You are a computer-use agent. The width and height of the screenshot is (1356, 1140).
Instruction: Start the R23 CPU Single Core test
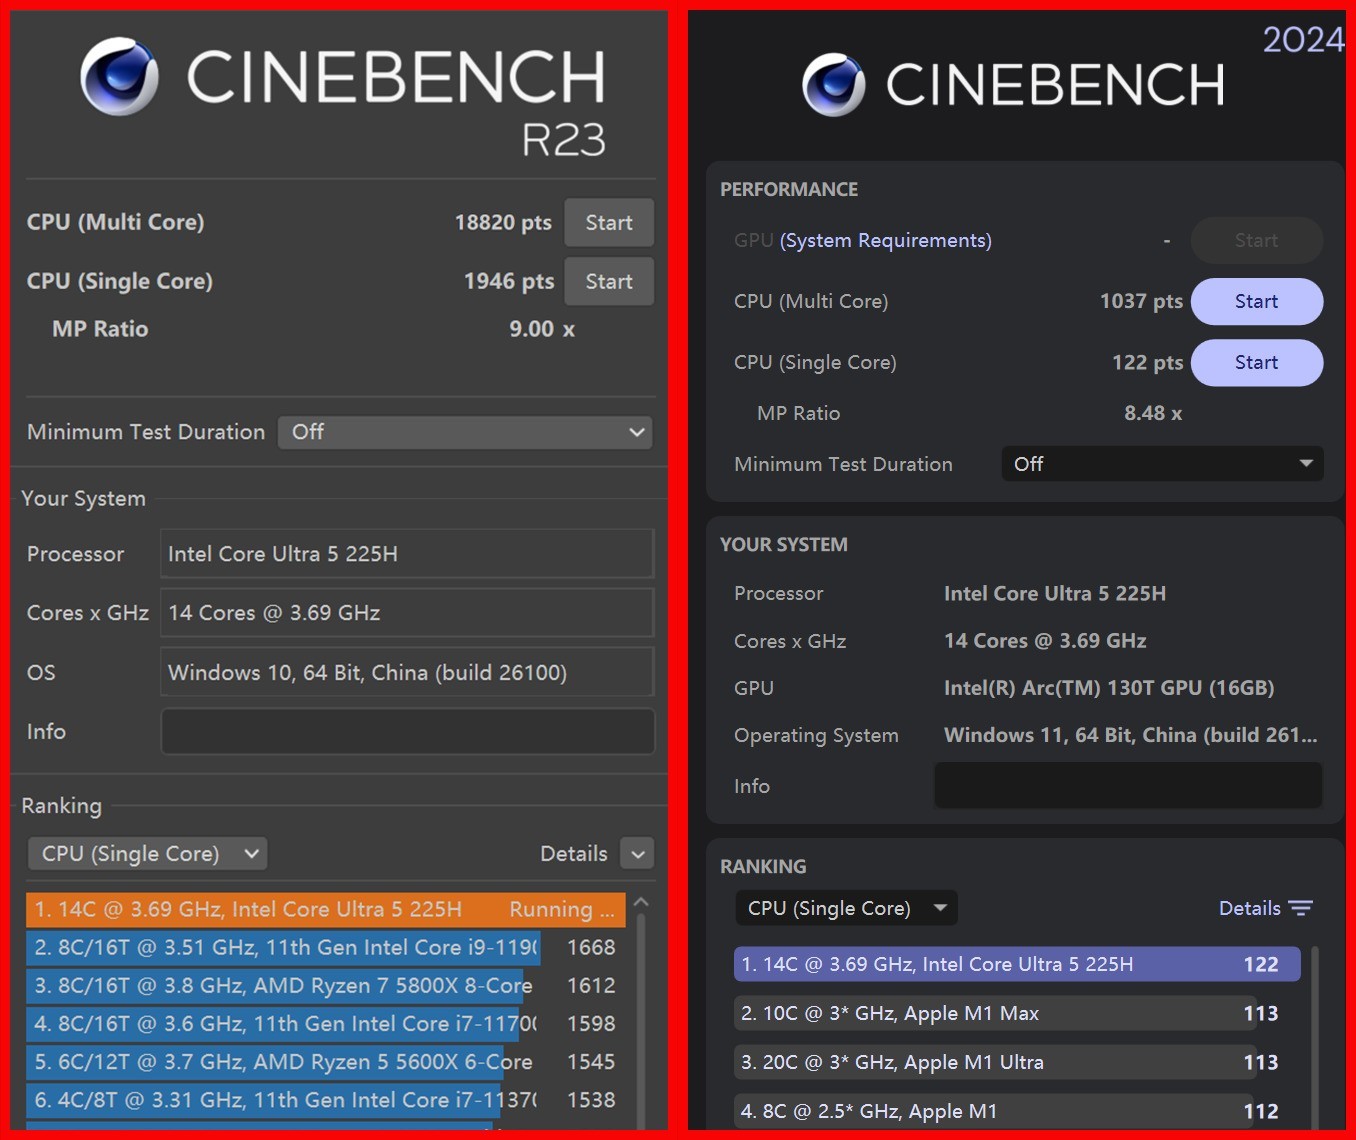click(609, 281)
